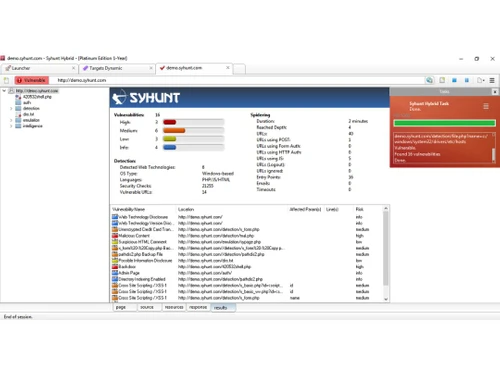Image resolution: width=500 pixels, height=375 pixels.
Task: Click the Medium severity orange bar
Action: (174, 131)
